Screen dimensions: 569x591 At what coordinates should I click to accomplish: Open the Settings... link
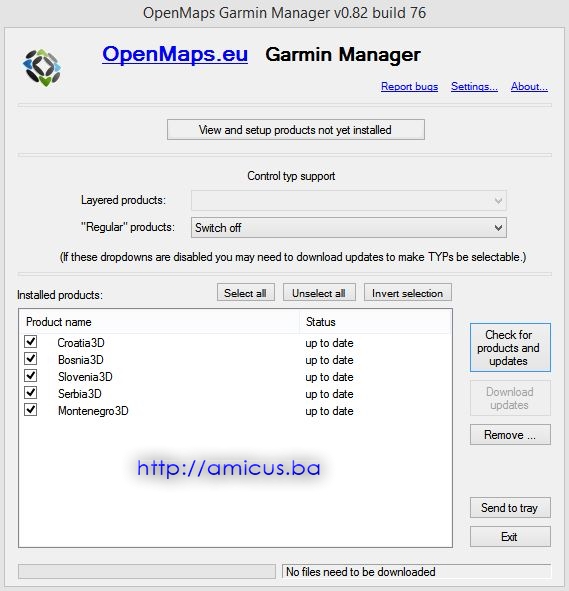[x=474, y=87]
